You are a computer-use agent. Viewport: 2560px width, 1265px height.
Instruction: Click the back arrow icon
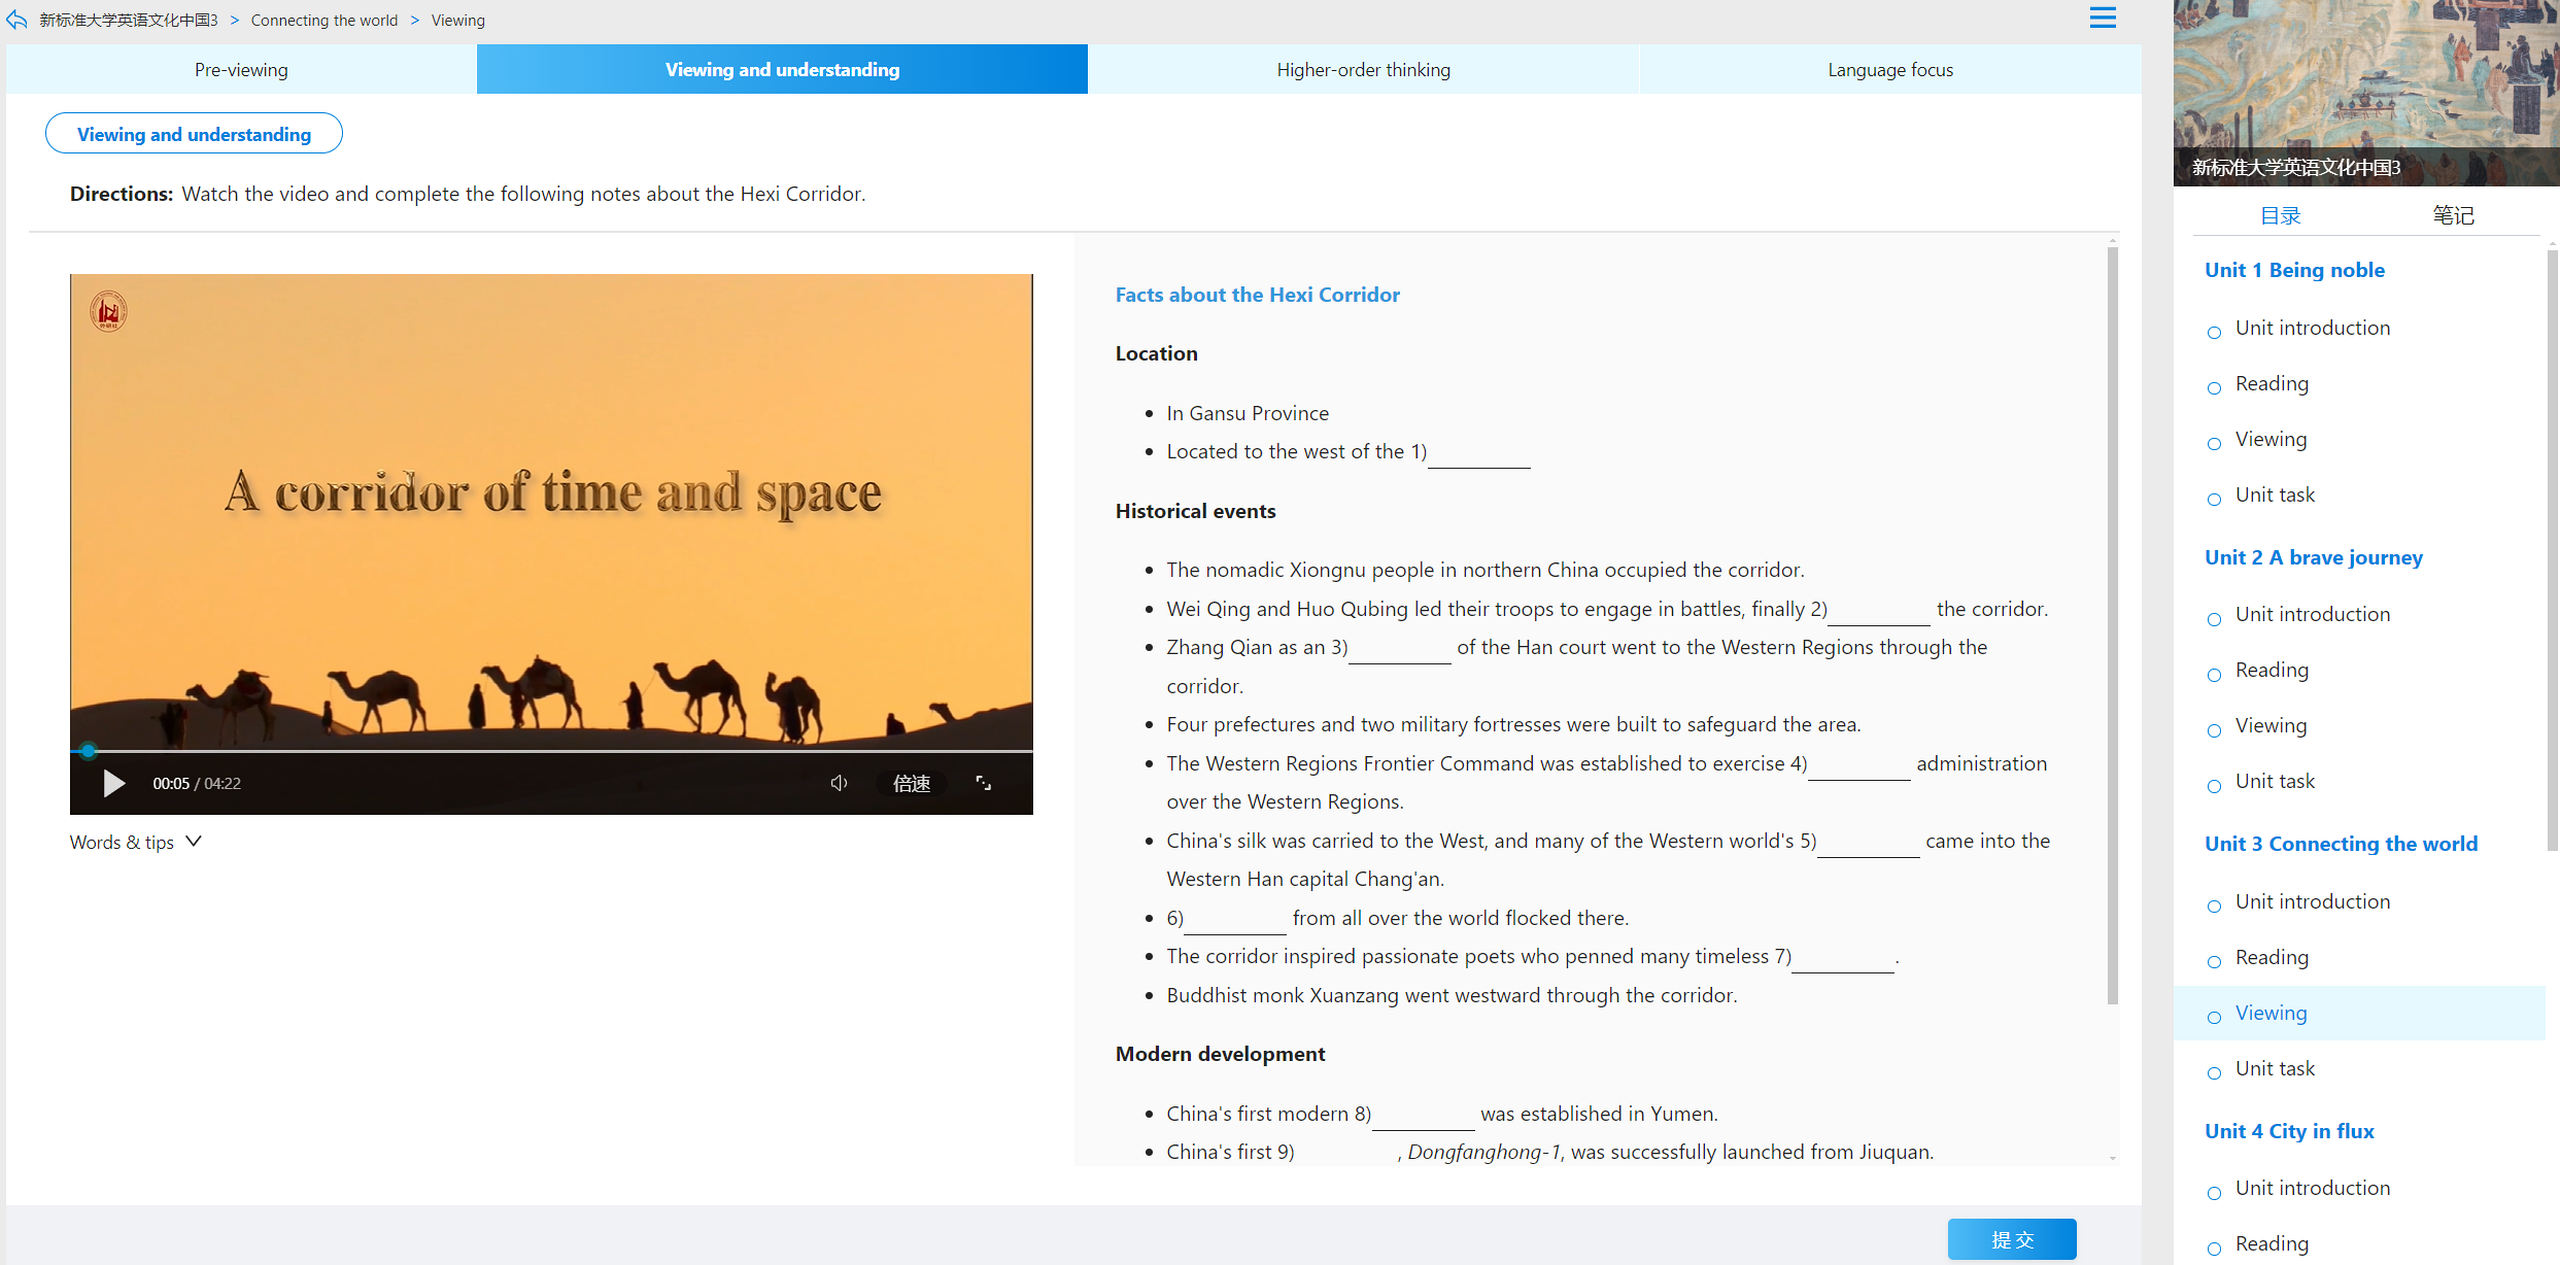17,19
